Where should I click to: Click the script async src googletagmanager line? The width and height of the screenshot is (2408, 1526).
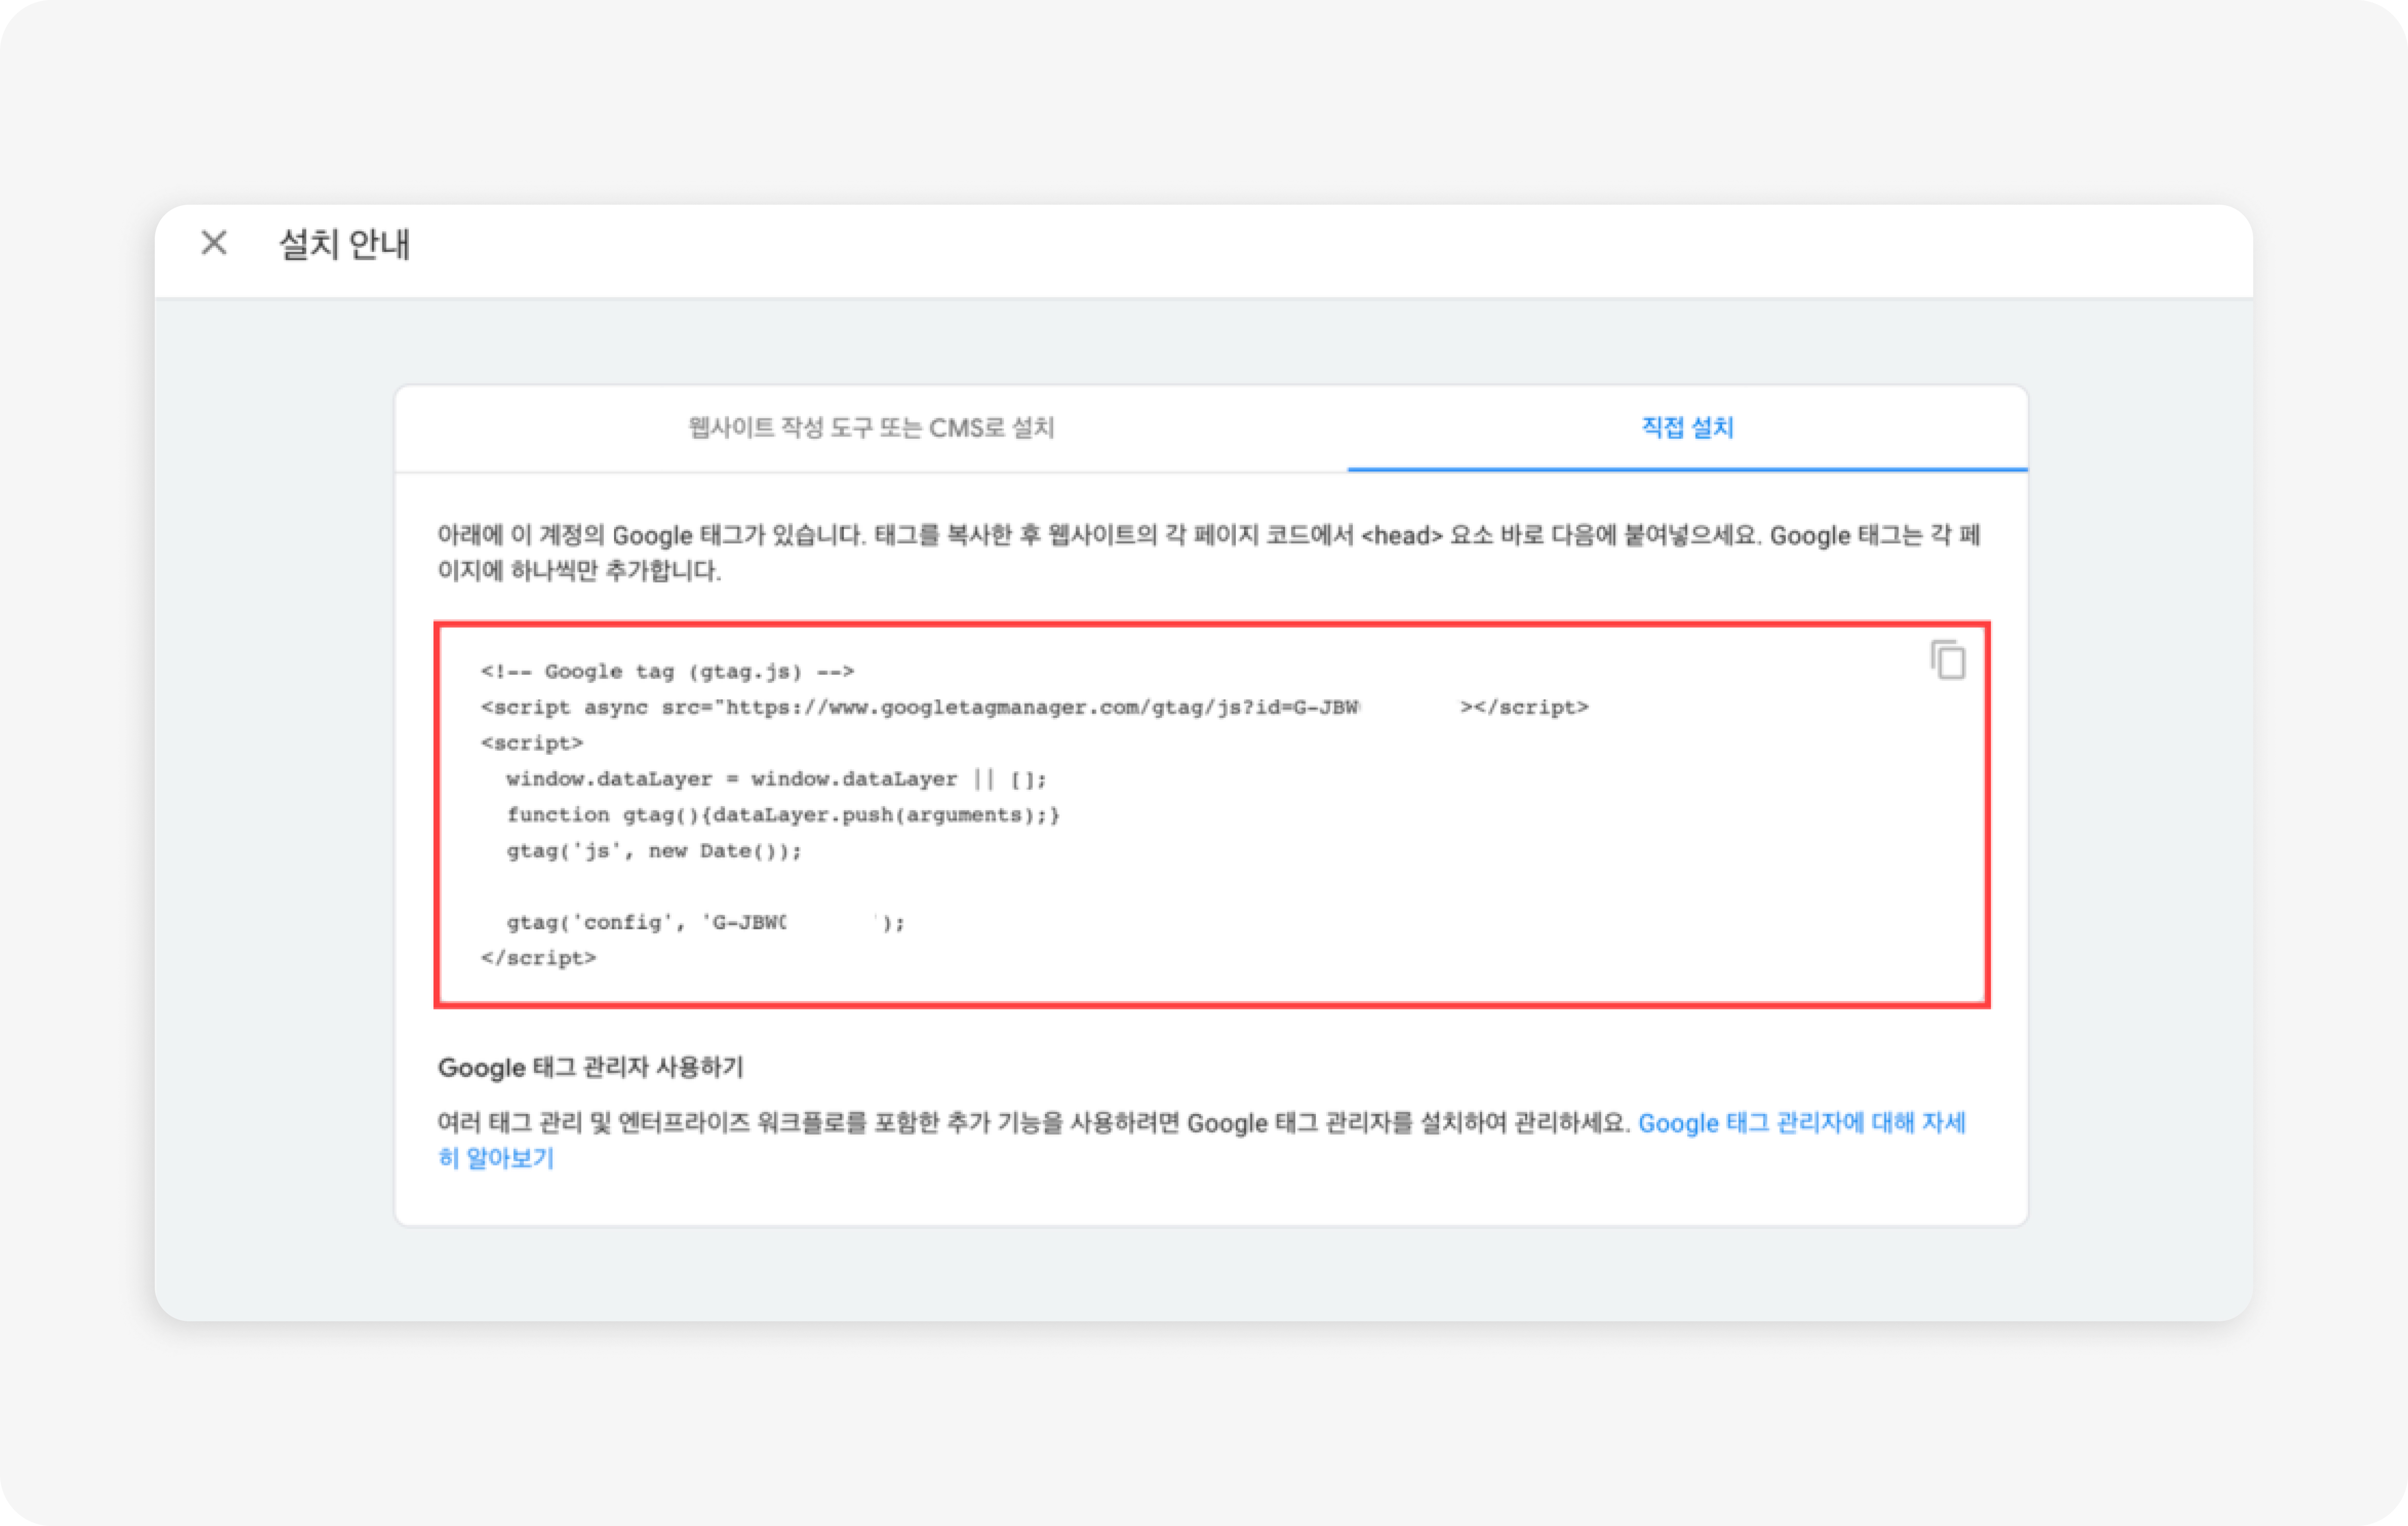(x=1034, y=708)
